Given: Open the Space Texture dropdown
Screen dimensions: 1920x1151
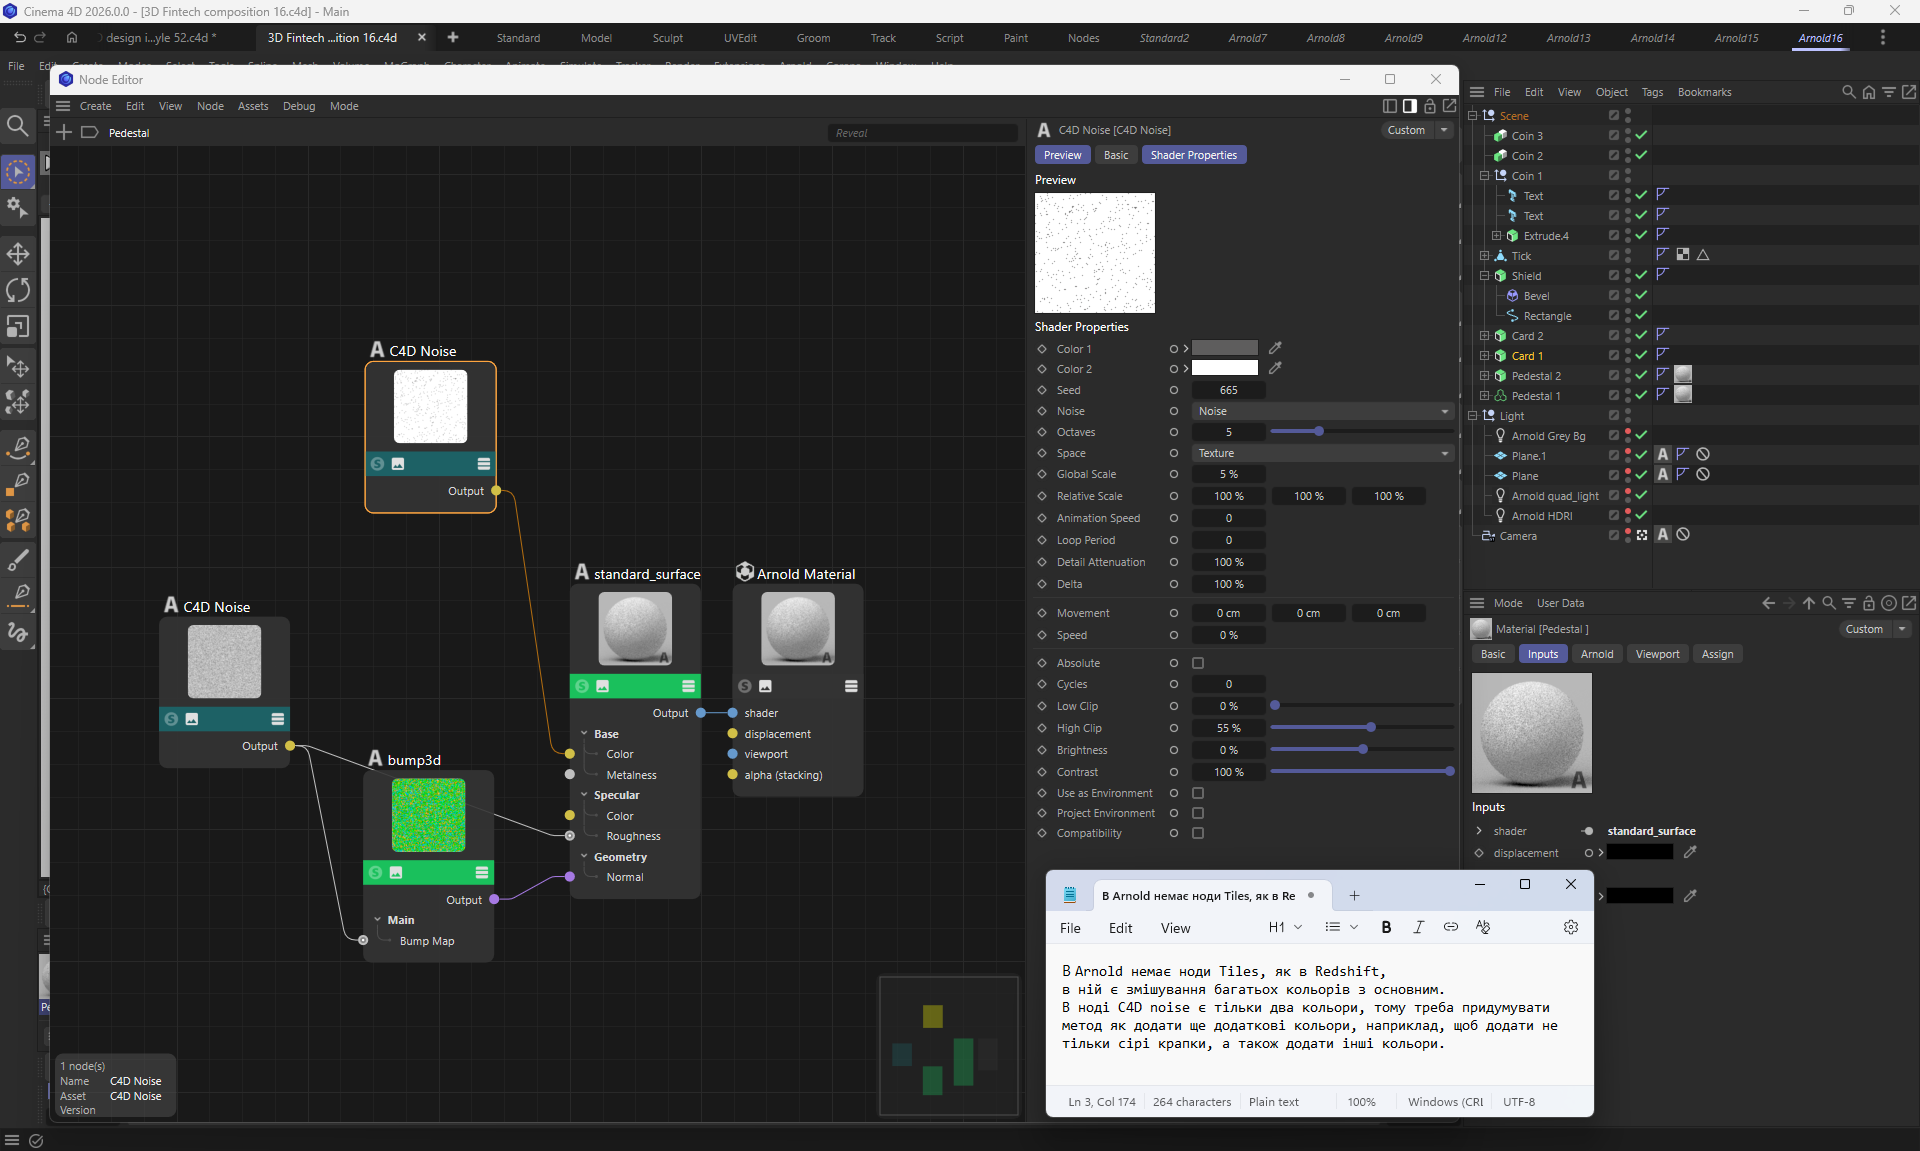Looking at the screenshot, I should pyautogui.click(x=1322, y=453).
